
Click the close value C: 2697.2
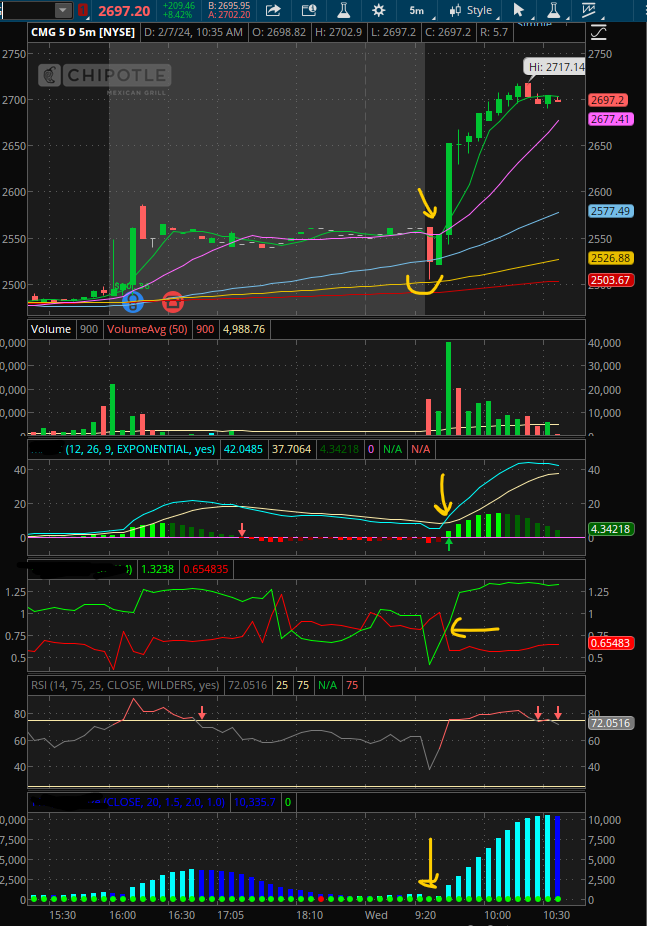(x=448, y=32)
